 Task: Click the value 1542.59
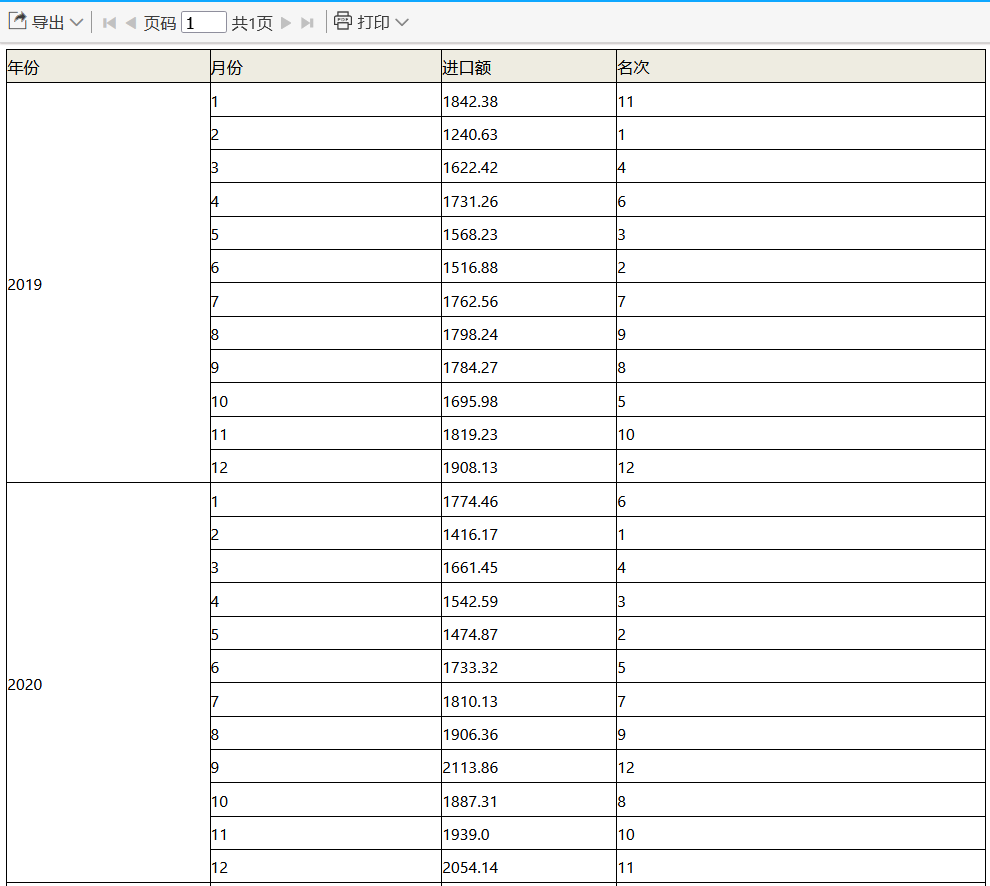pyautogui.click(x=470, y=601)
